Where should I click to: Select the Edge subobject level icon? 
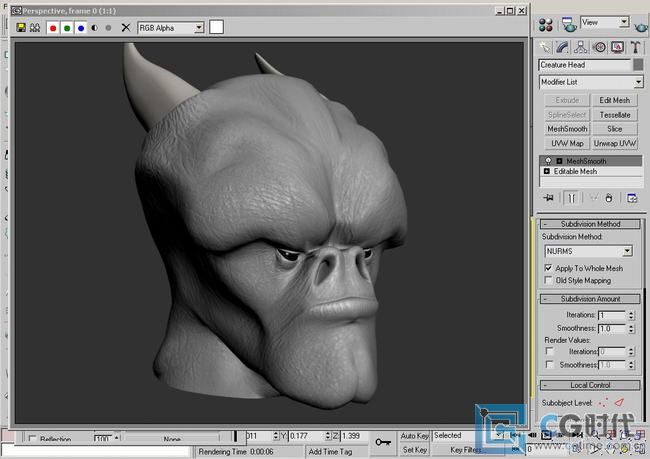click(x=619, y=402)
